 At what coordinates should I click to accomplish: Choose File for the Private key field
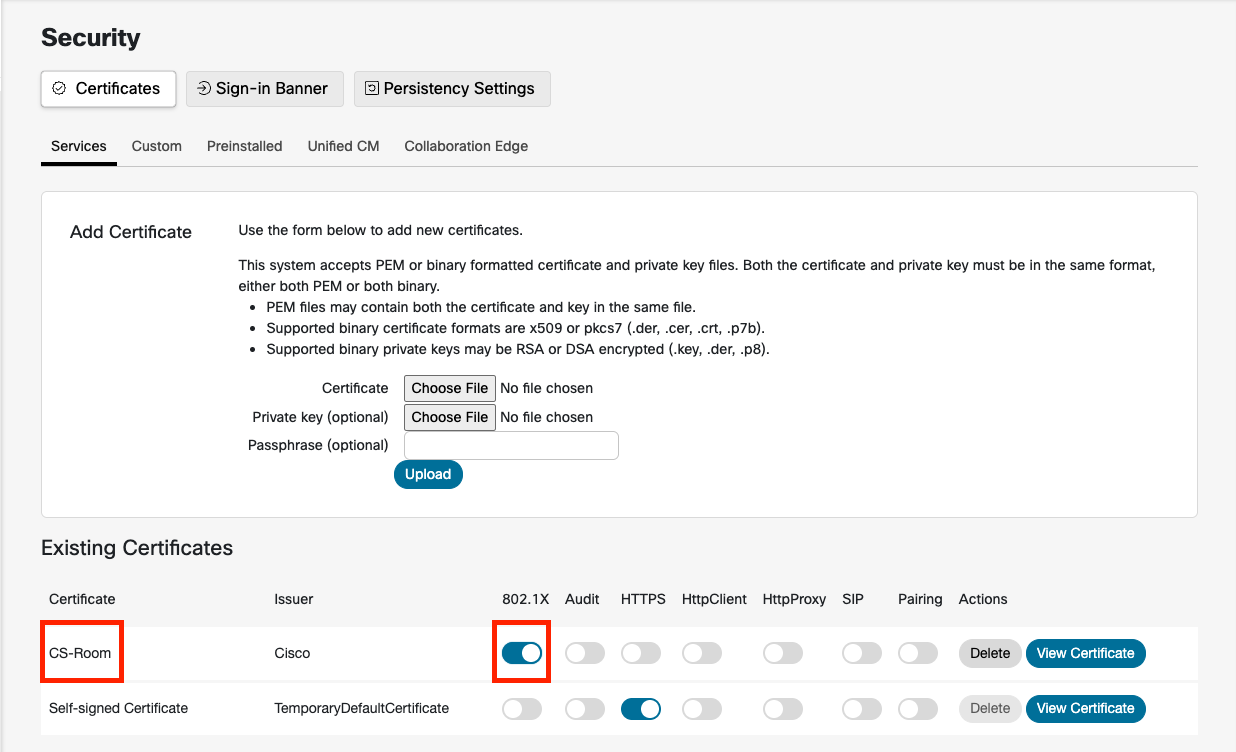click(450, 417)
